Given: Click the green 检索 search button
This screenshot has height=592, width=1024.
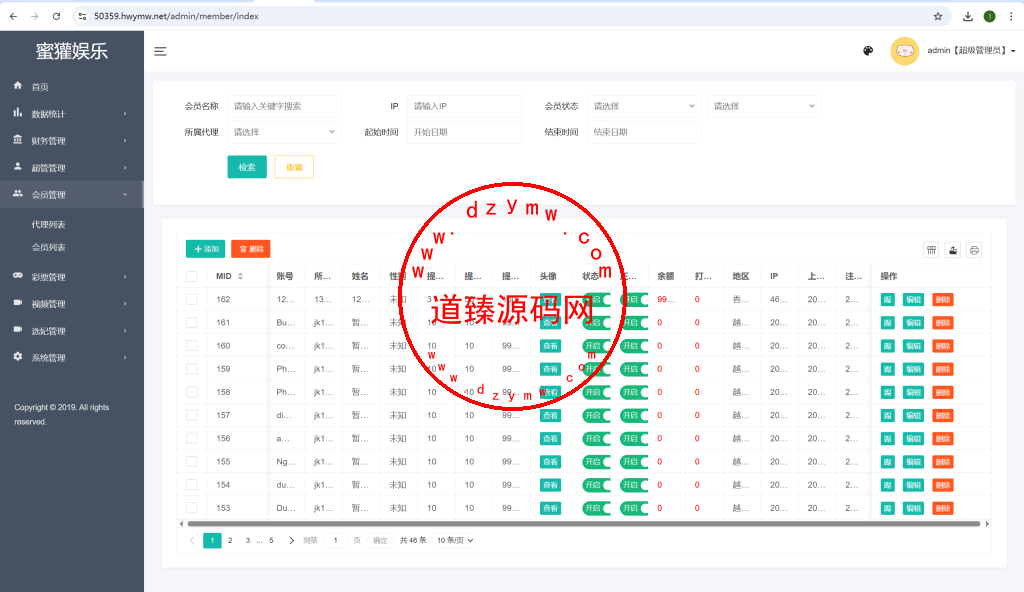Looking at the screenshot, I should (x=247, y=167).
